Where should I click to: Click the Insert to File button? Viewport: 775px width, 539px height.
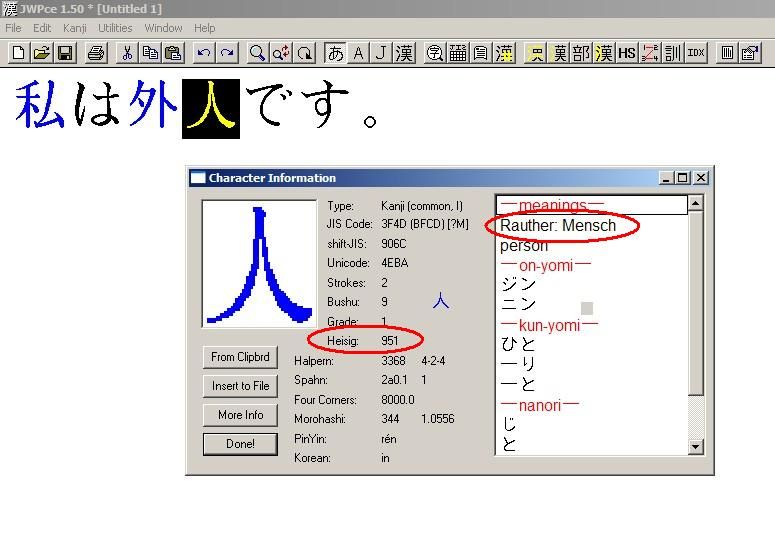coord(240,386)
